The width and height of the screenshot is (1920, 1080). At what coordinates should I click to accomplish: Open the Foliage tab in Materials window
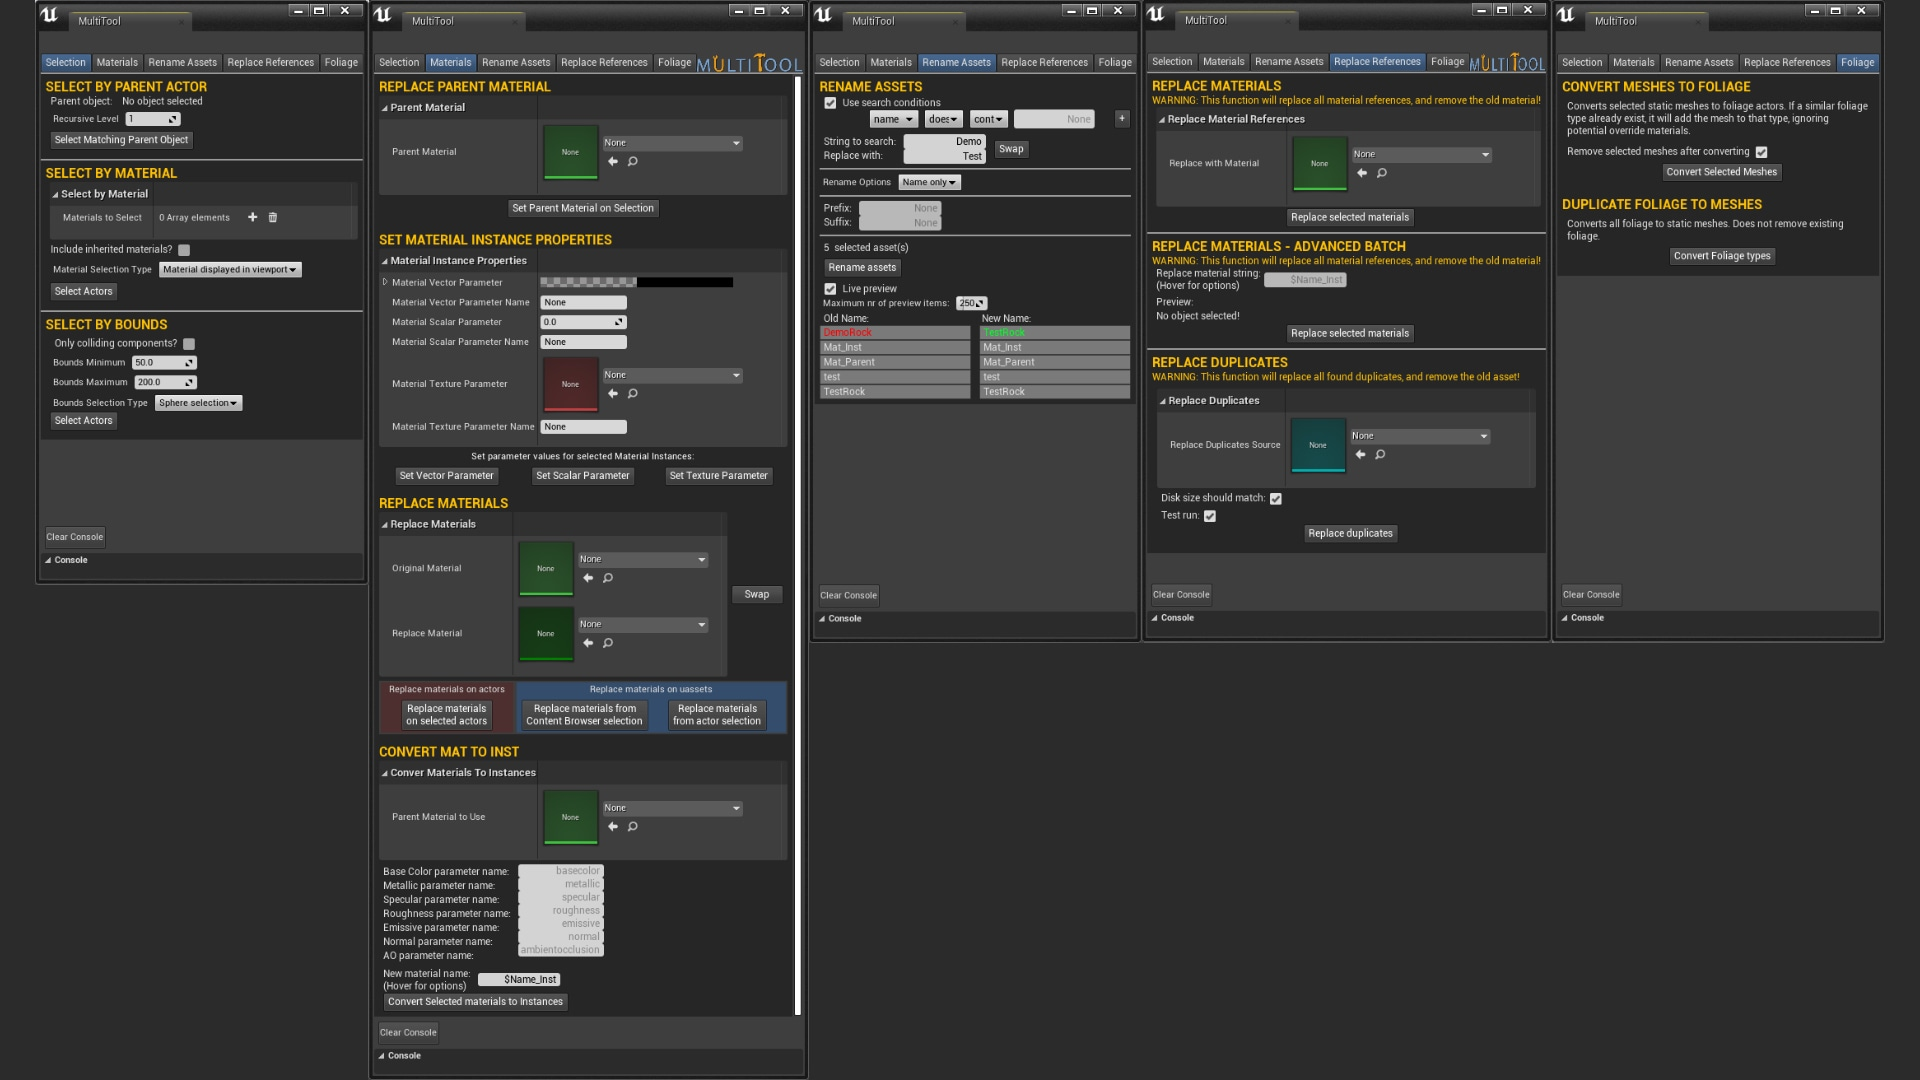pos(674,62)
